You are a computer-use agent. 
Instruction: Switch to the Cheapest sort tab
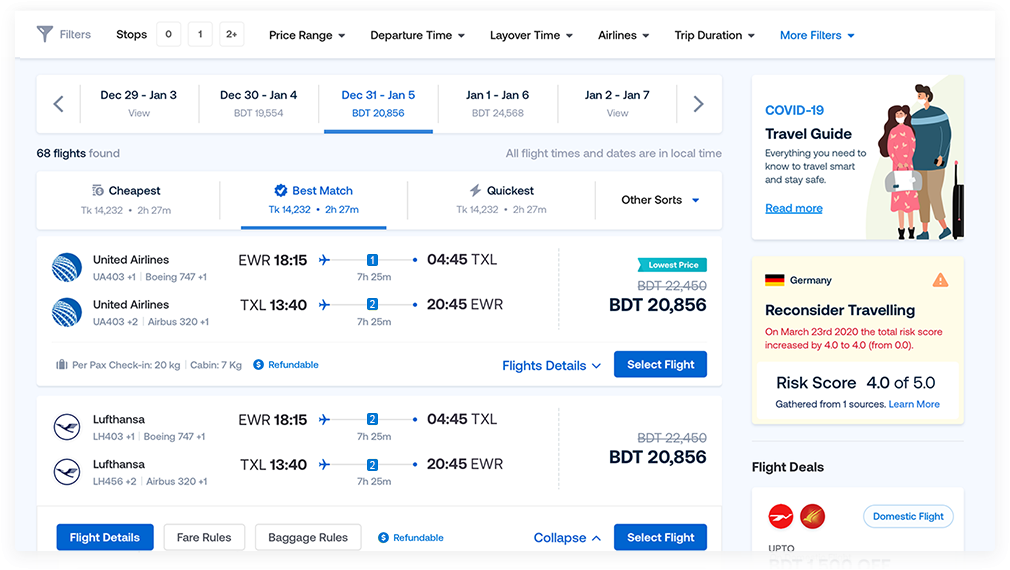click(126, 199)
